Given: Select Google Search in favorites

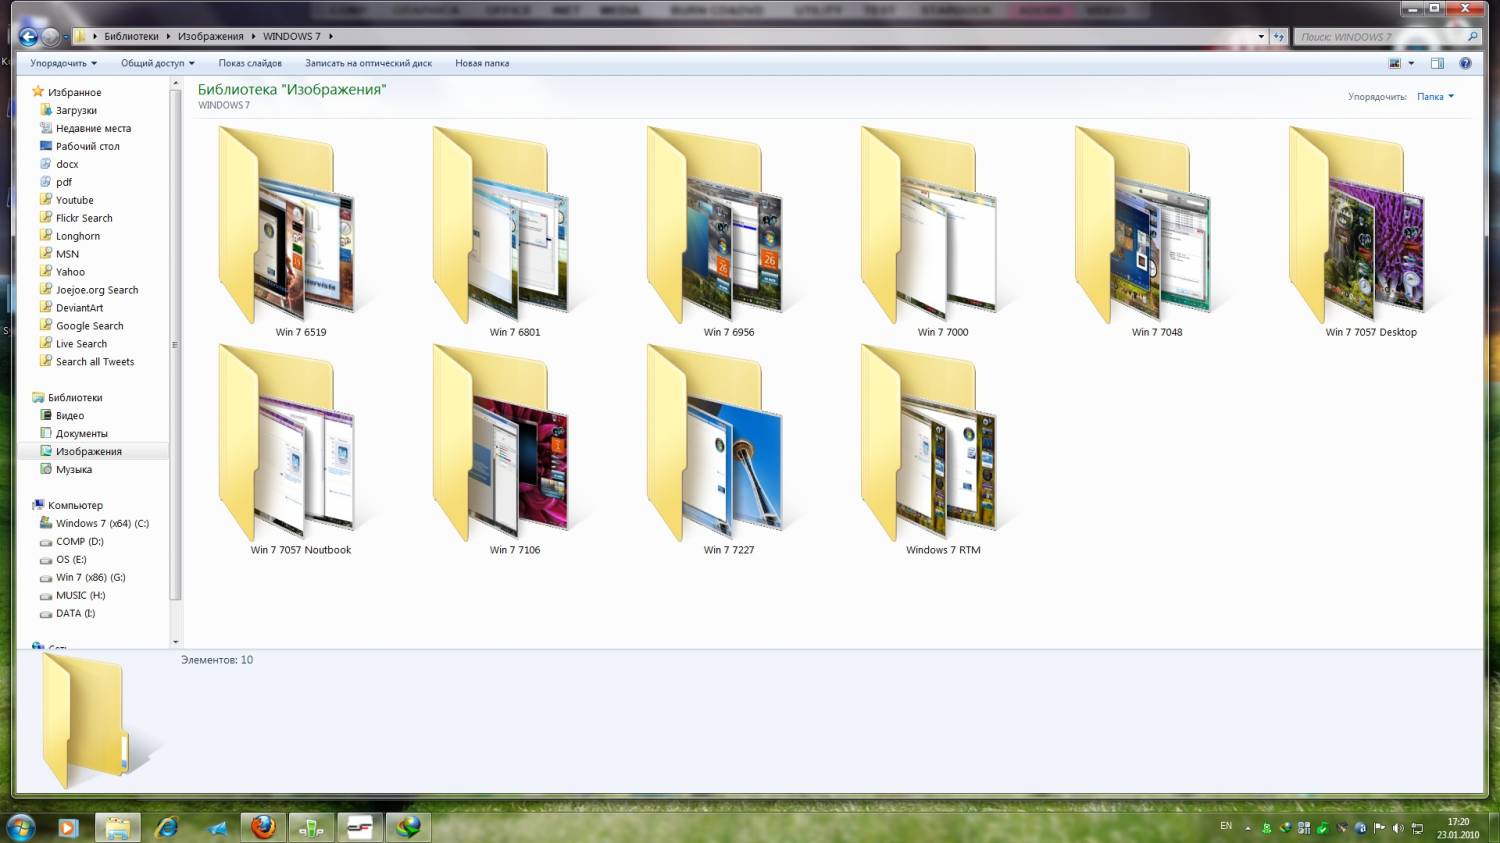Looking at the screenshot, I should (x=89, y=326).
